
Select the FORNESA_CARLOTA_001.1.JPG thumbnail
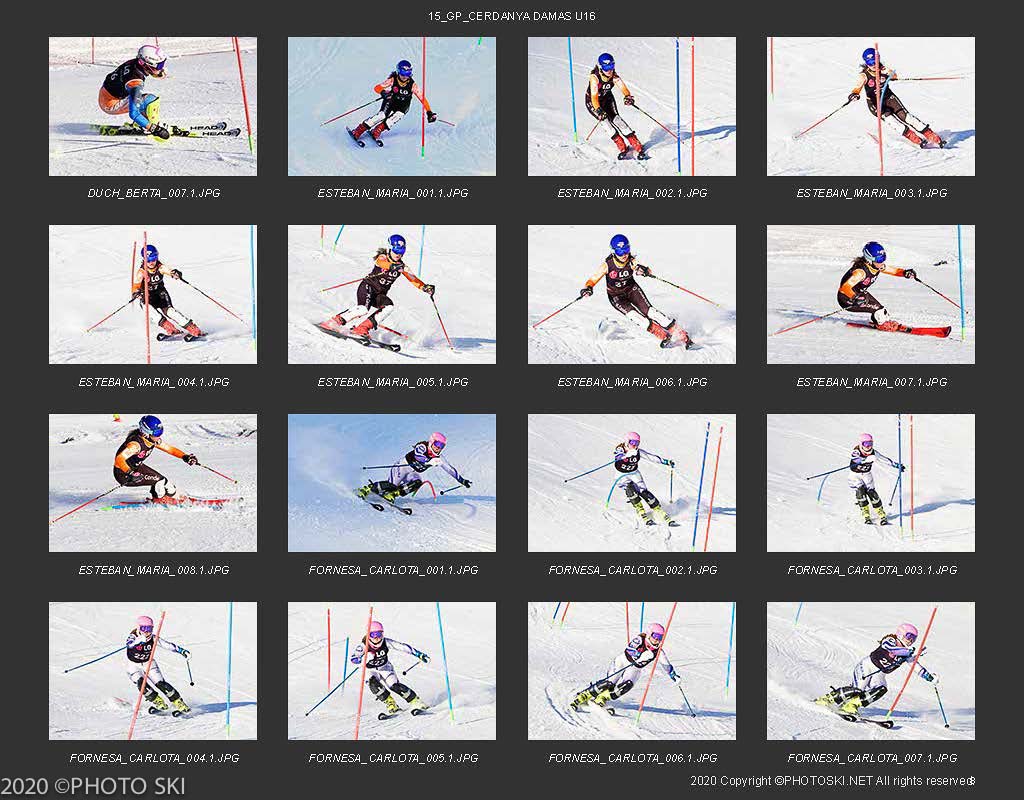[392, 483]
